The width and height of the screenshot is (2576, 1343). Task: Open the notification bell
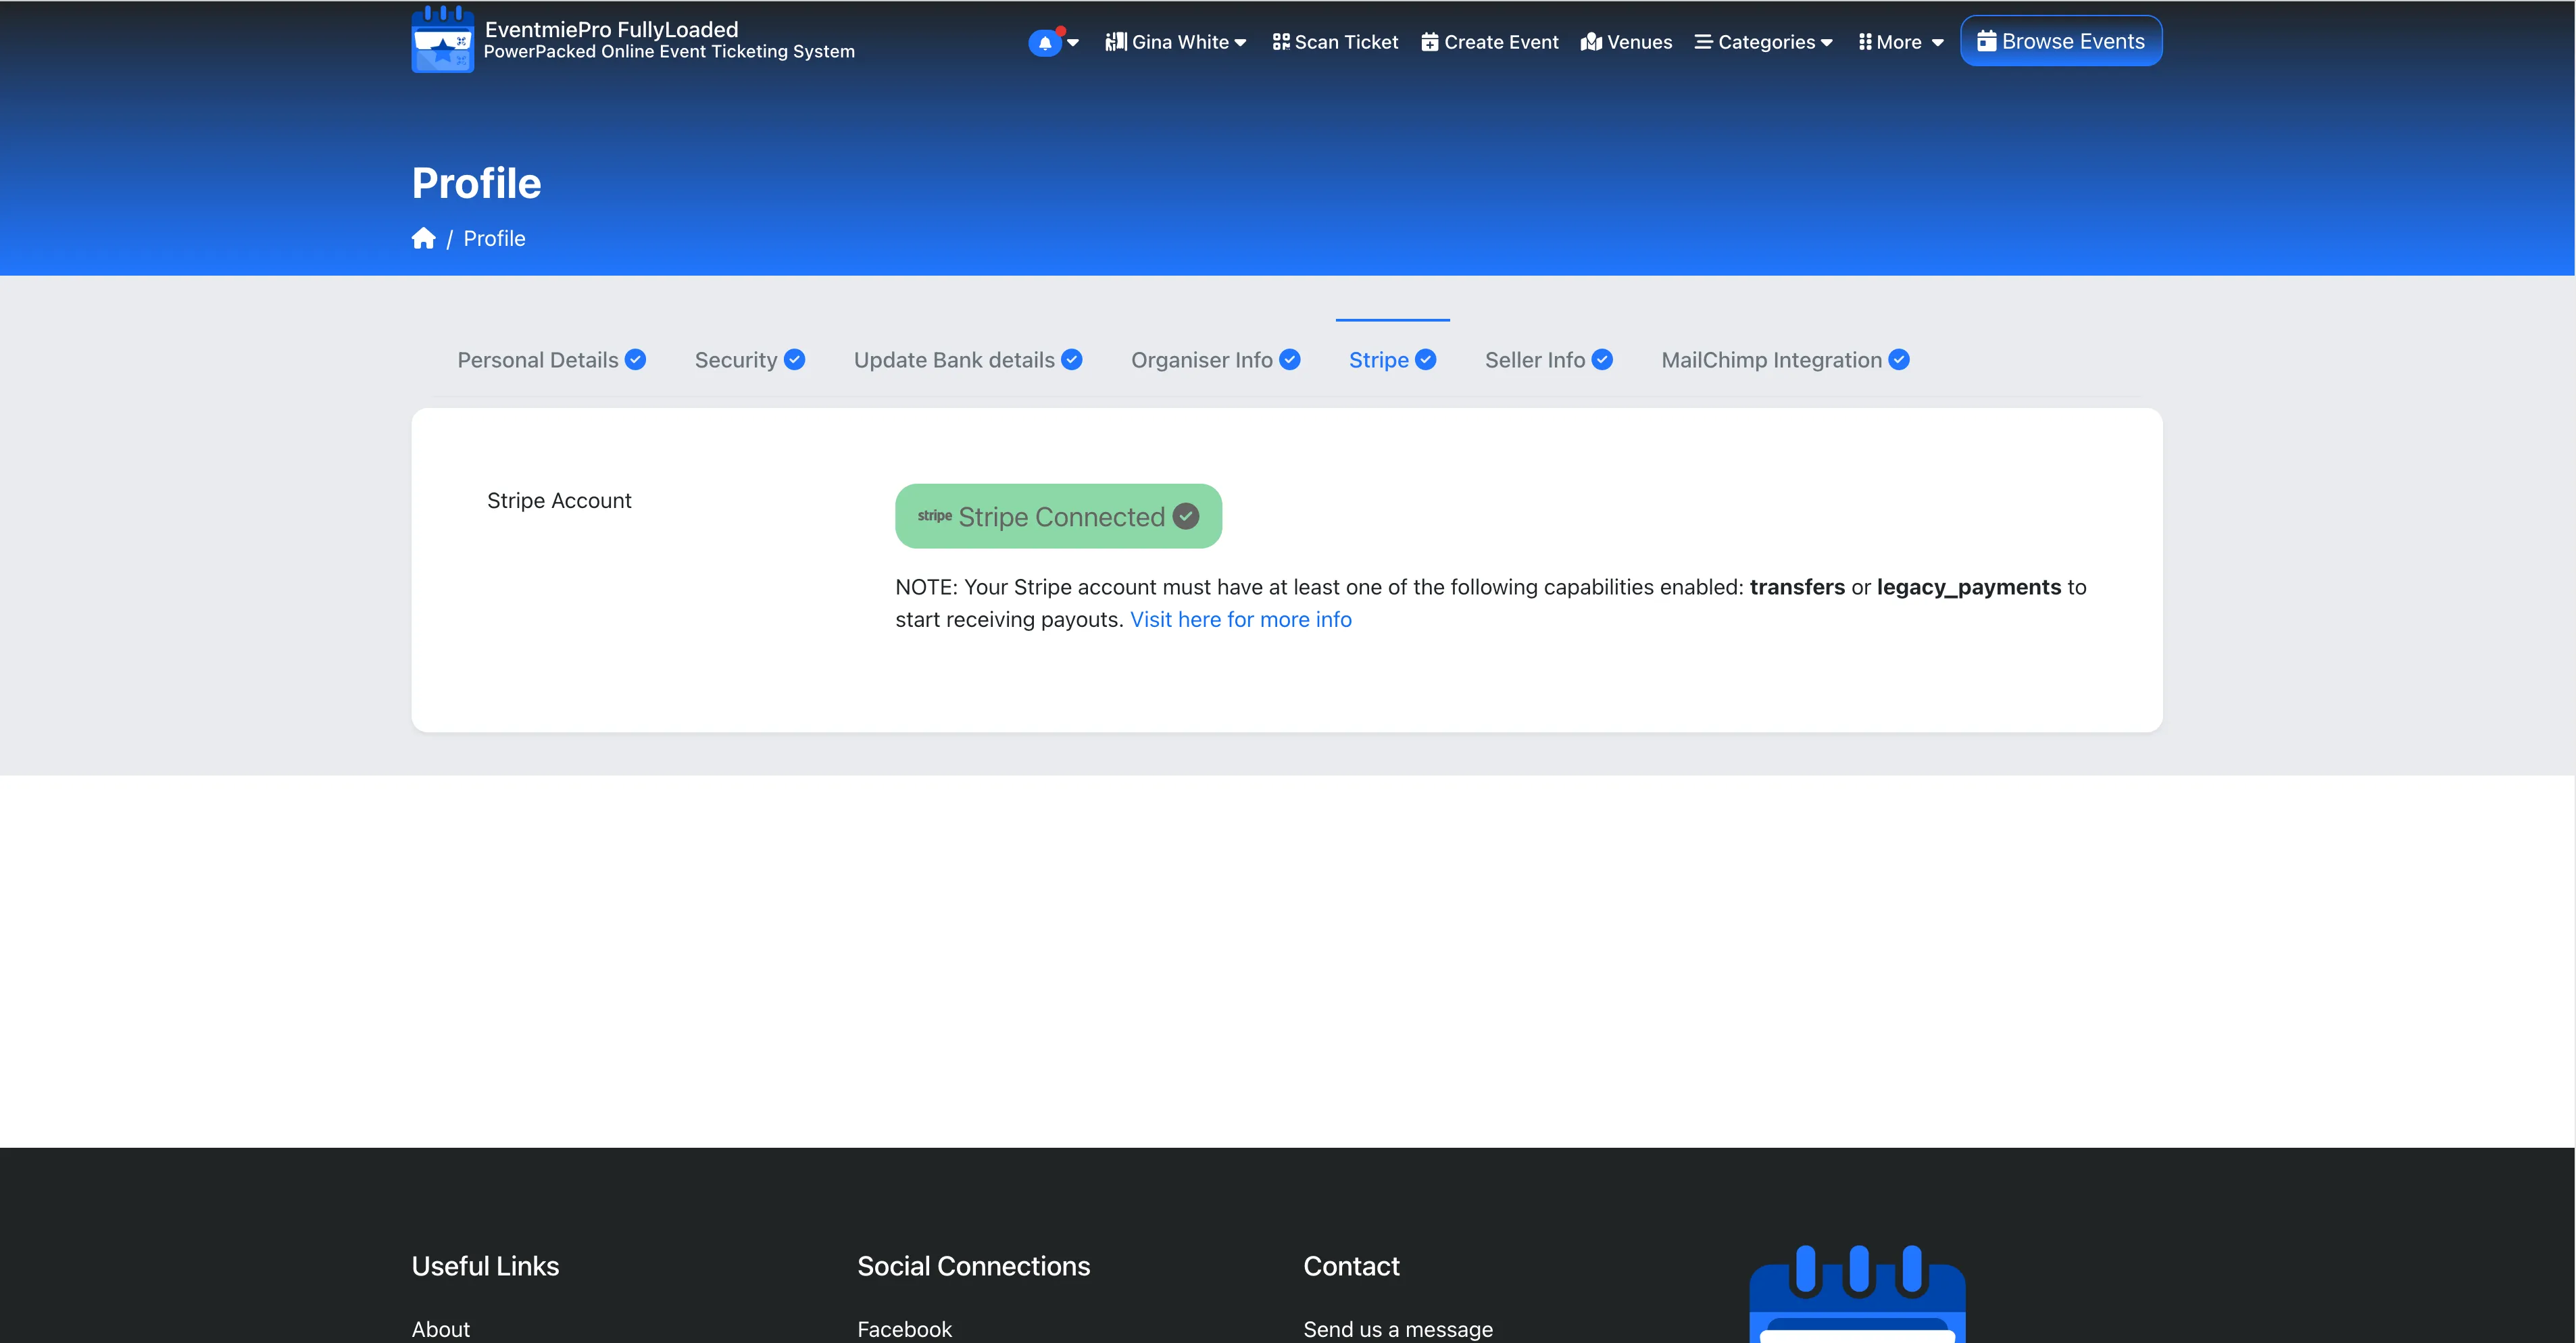pos(1045,42)
